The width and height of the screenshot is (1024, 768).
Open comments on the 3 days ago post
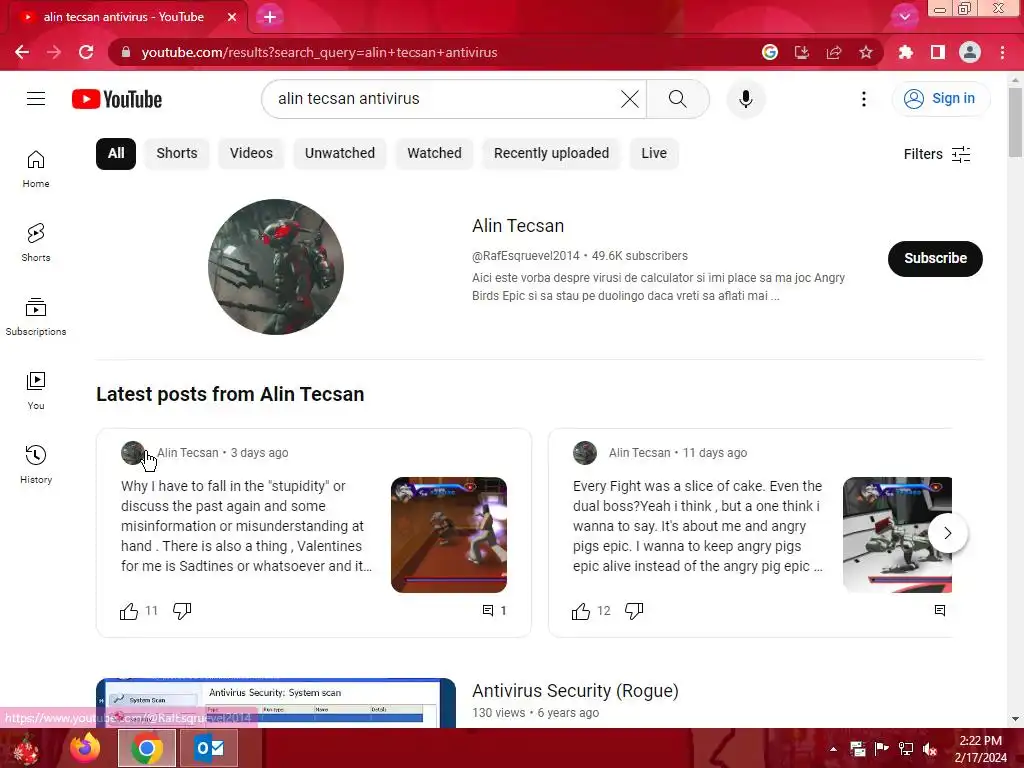point(494,611)
